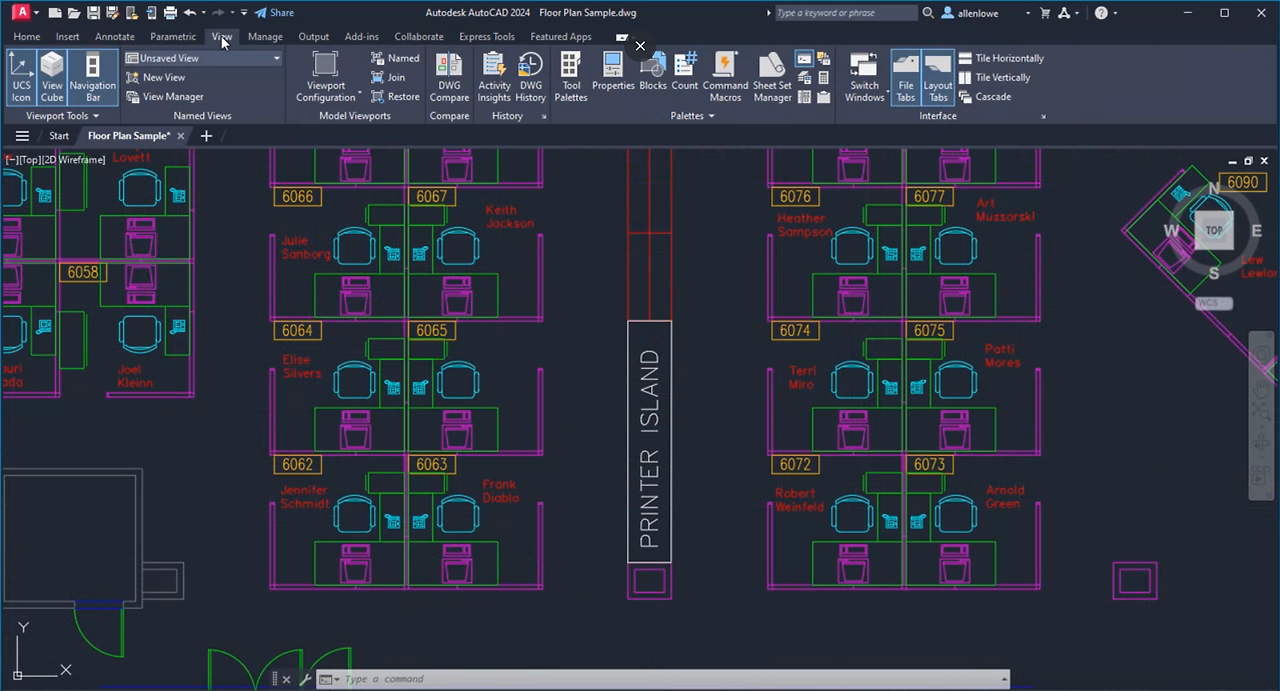Switch to the Annotate ribbon tab
The height and width of the screenshot is (691, 1280).
(x=114, y=36)
